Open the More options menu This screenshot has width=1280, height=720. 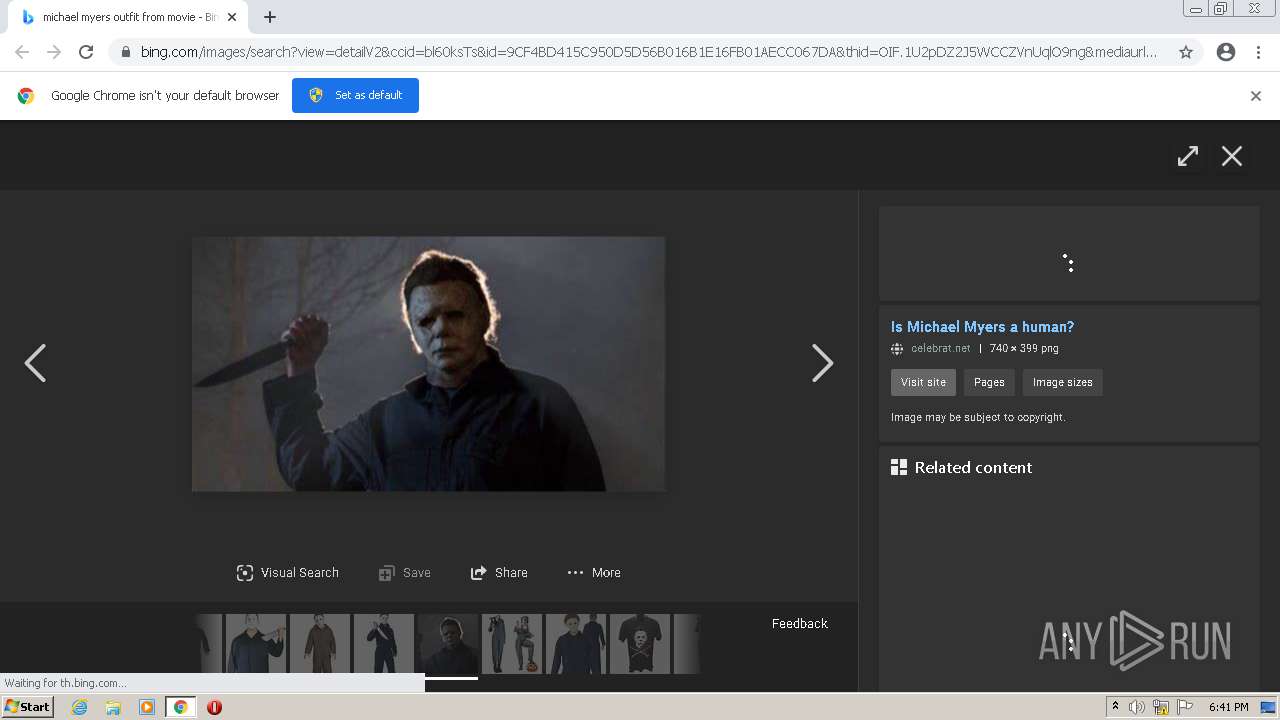tap(594, 573)
